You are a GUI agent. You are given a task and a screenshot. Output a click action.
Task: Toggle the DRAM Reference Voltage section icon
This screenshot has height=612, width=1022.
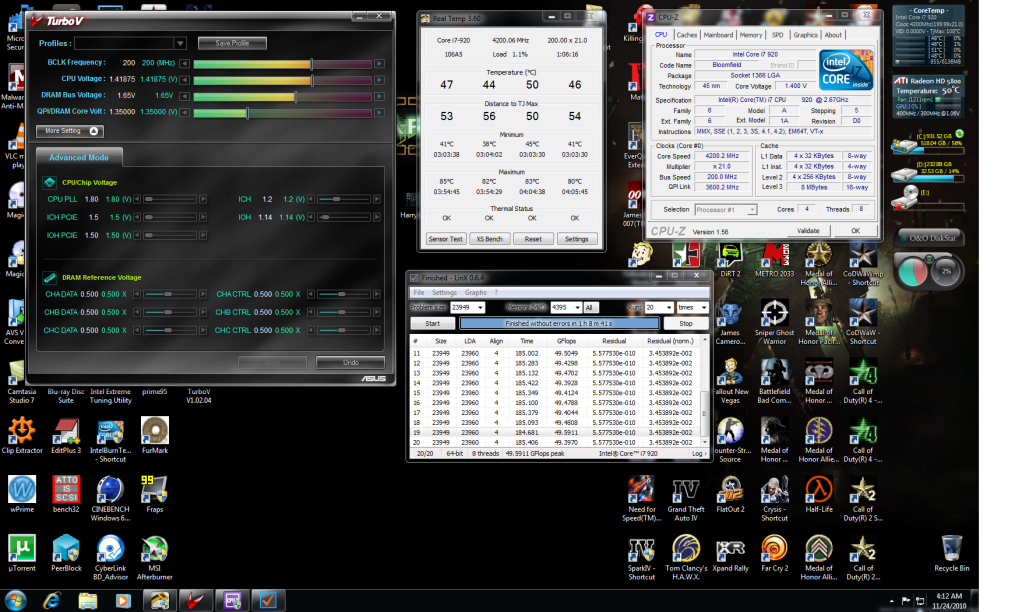50,278
